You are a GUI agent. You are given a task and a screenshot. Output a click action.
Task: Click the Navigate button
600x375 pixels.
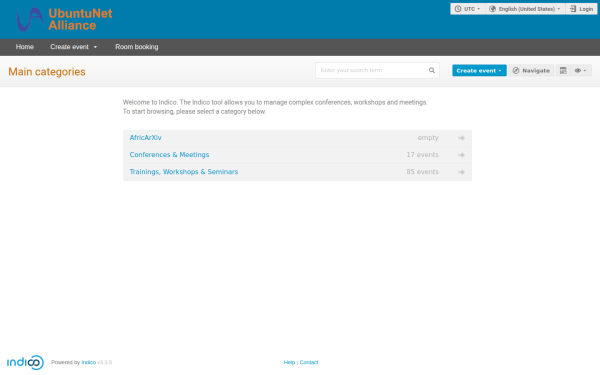(531, 70)
